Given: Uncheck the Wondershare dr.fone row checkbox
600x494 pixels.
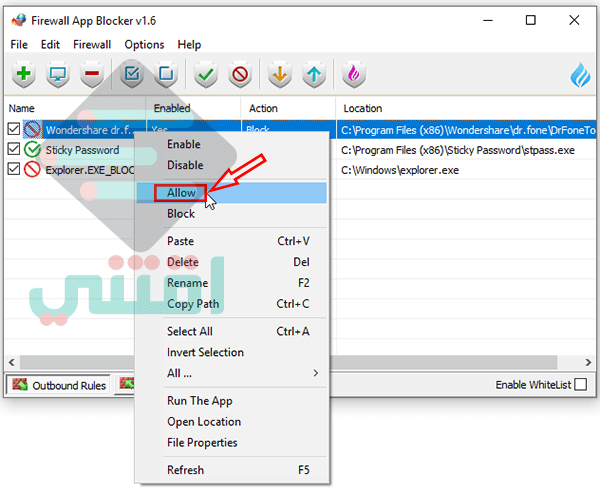Looking at the screenshot, I should point(13,129).
